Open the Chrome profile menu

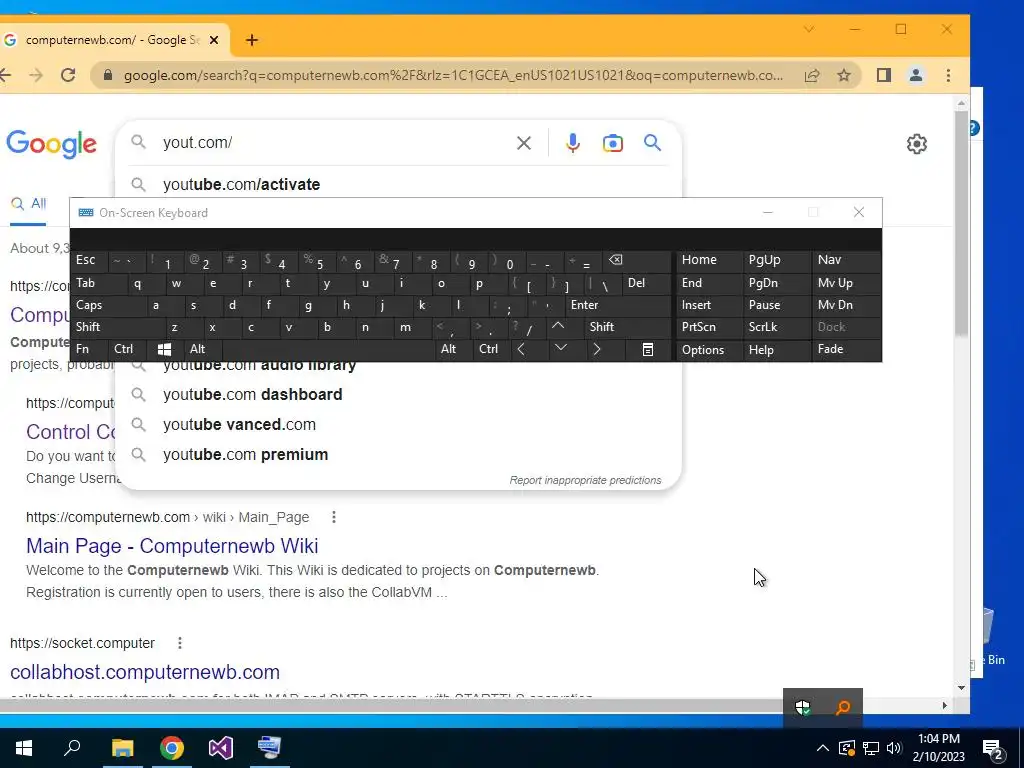click(x=916, y=75)
